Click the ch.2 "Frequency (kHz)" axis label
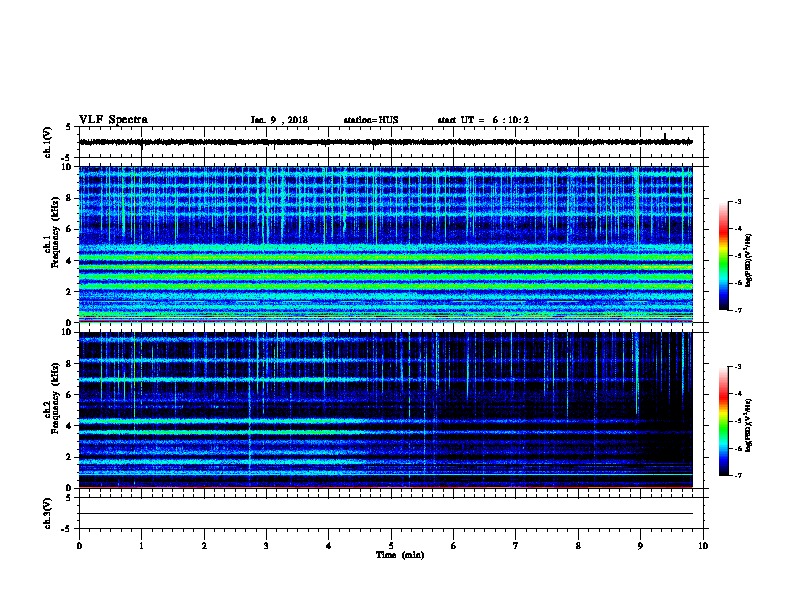Viewport: 792px width, 612px height. [x=56, y=398]
